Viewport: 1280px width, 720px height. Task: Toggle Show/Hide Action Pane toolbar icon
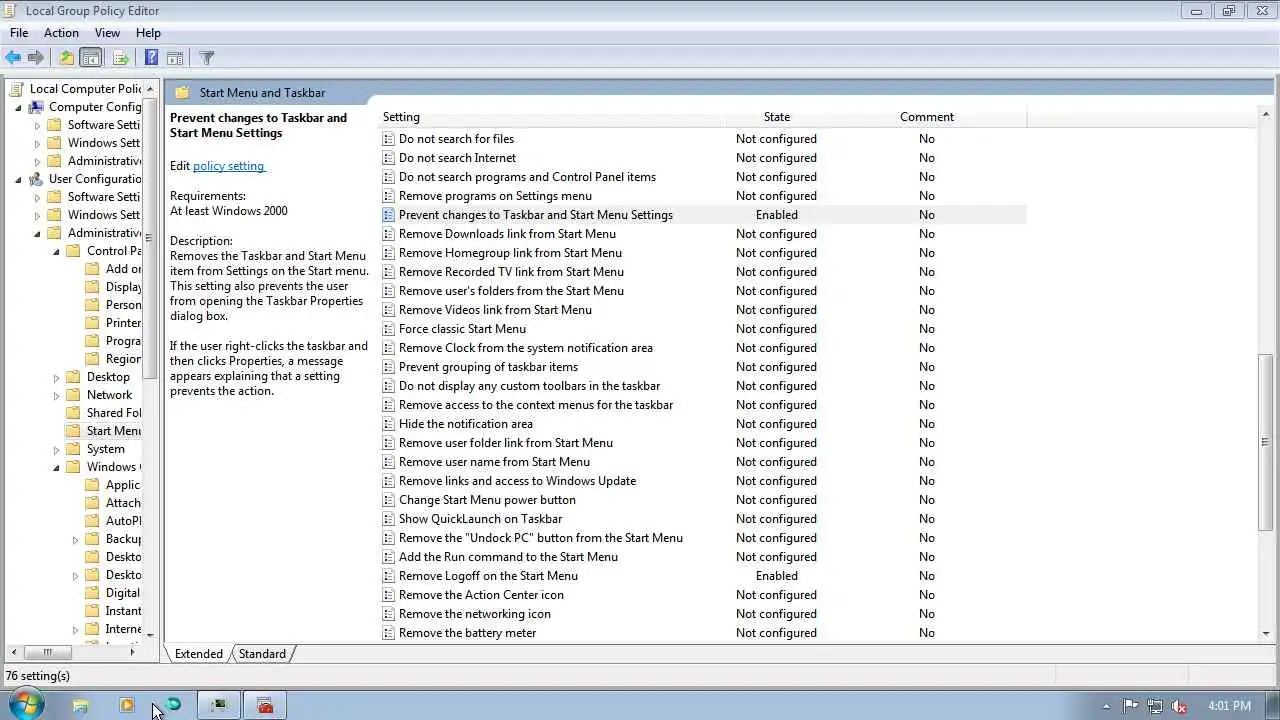[x=175, y=58]
